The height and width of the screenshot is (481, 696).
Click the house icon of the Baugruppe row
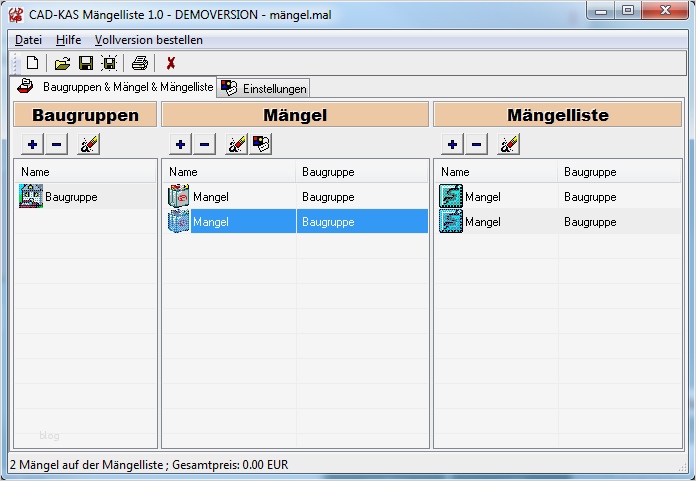[31, 196]
